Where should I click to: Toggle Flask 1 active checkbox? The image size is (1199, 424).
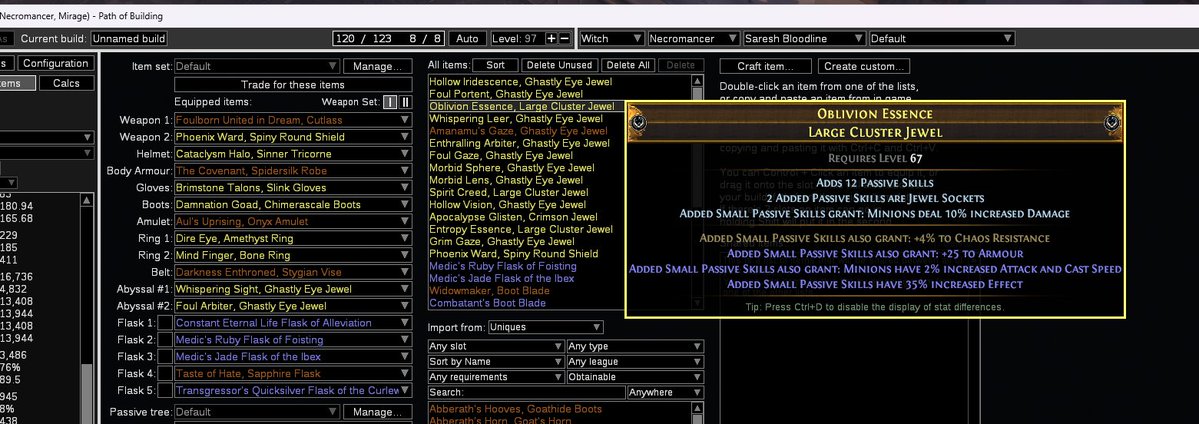164,323
